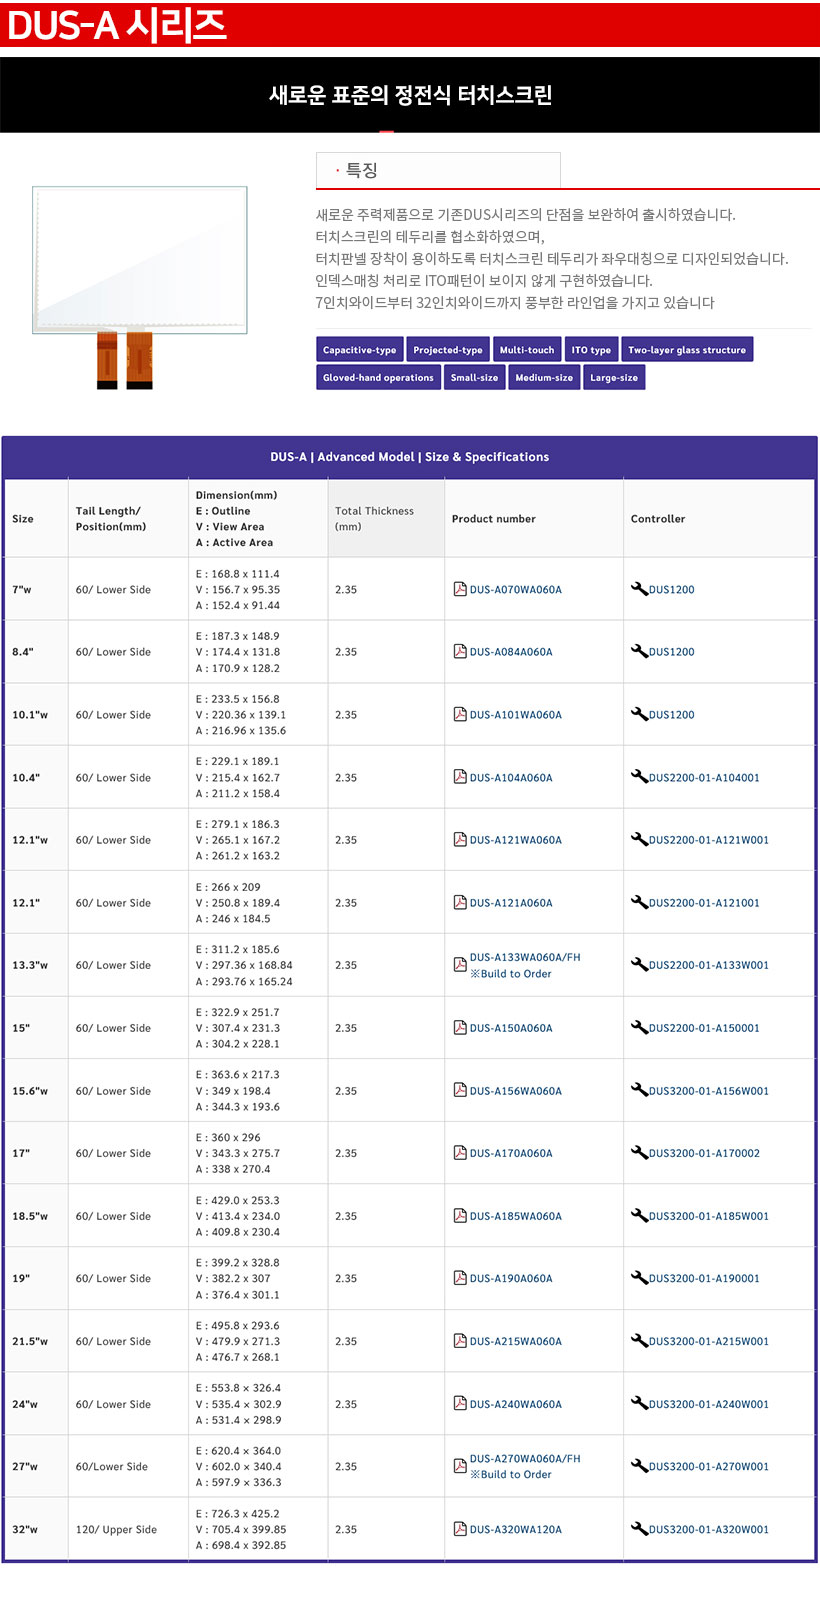The width and height of the screenshot is (820, 1603).
Task: Open PDF icon for DUS-A121A060A
Action: pos(460,902)
